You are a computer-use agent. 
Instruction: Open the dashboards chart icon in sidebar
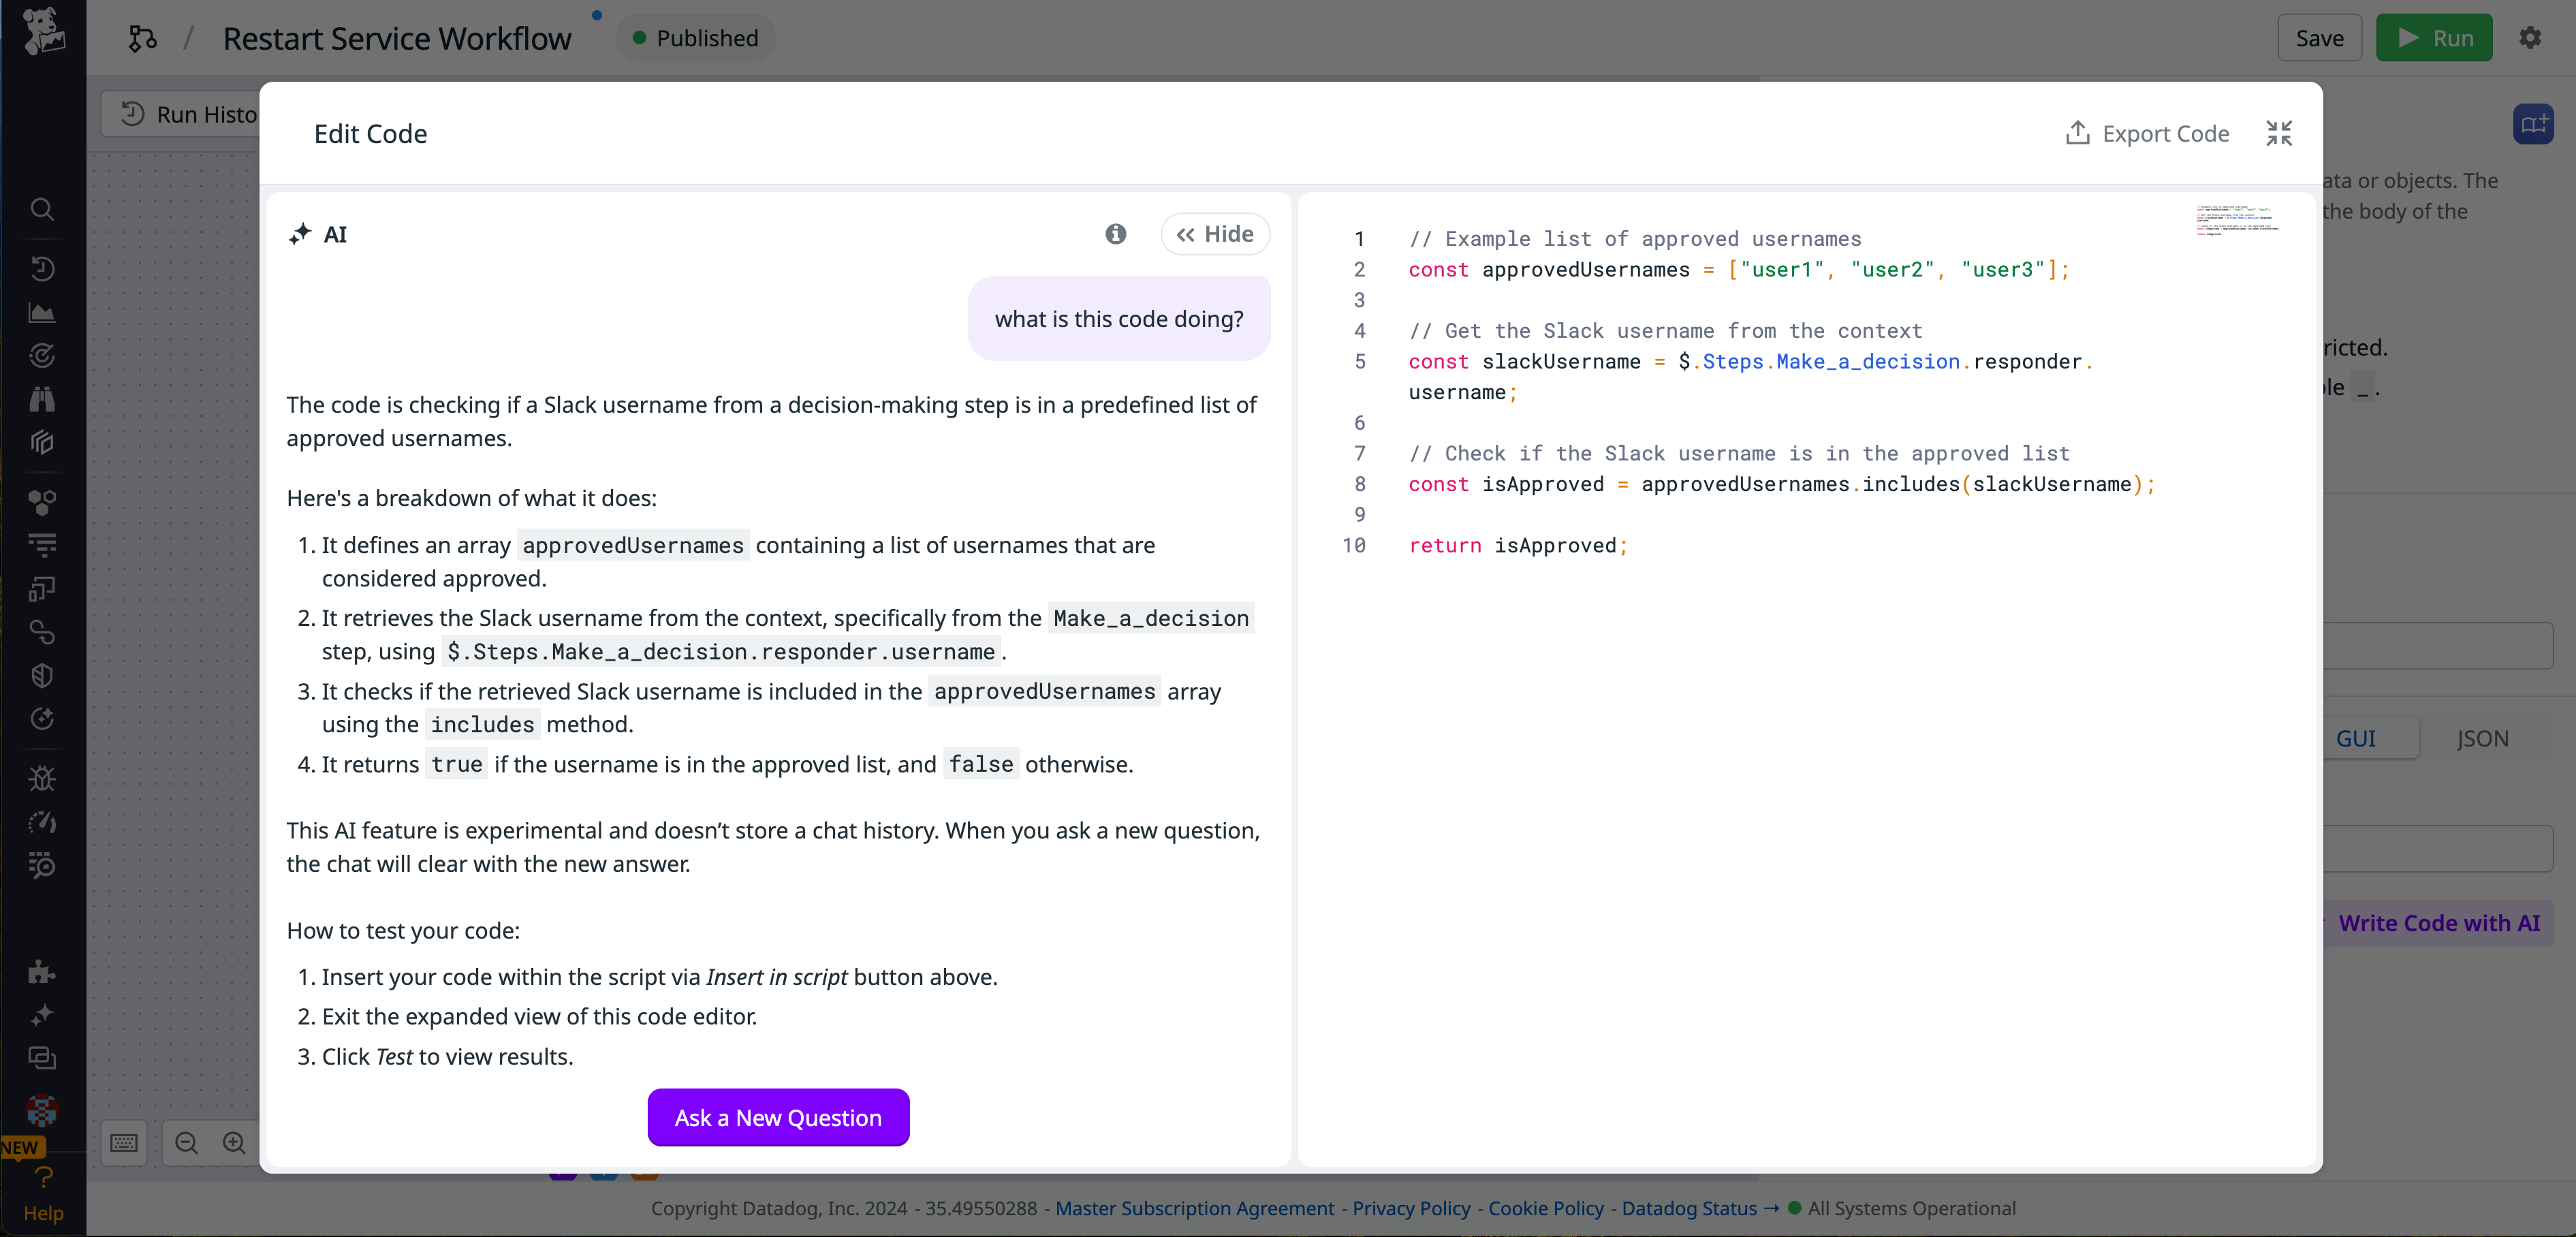(x=42, y=312)
